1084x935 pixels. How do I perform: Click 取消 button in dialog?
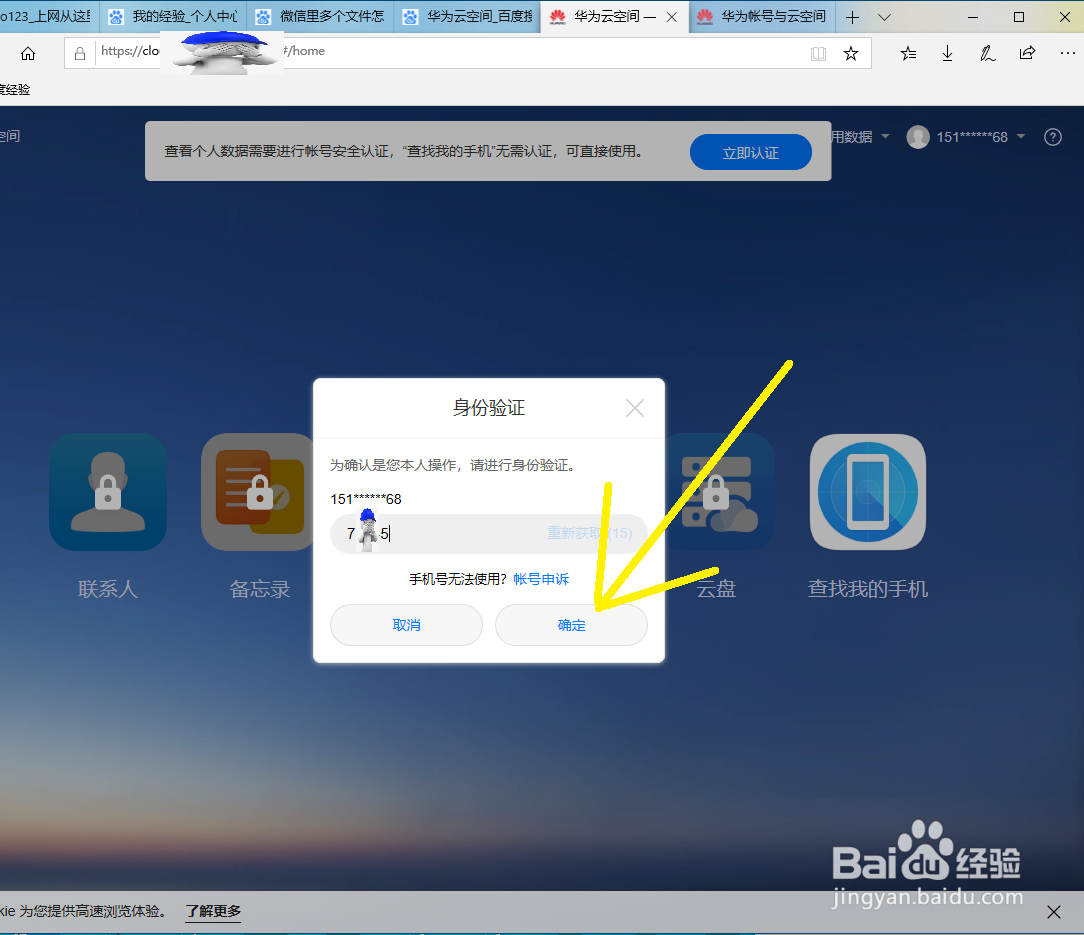point(406,625)
